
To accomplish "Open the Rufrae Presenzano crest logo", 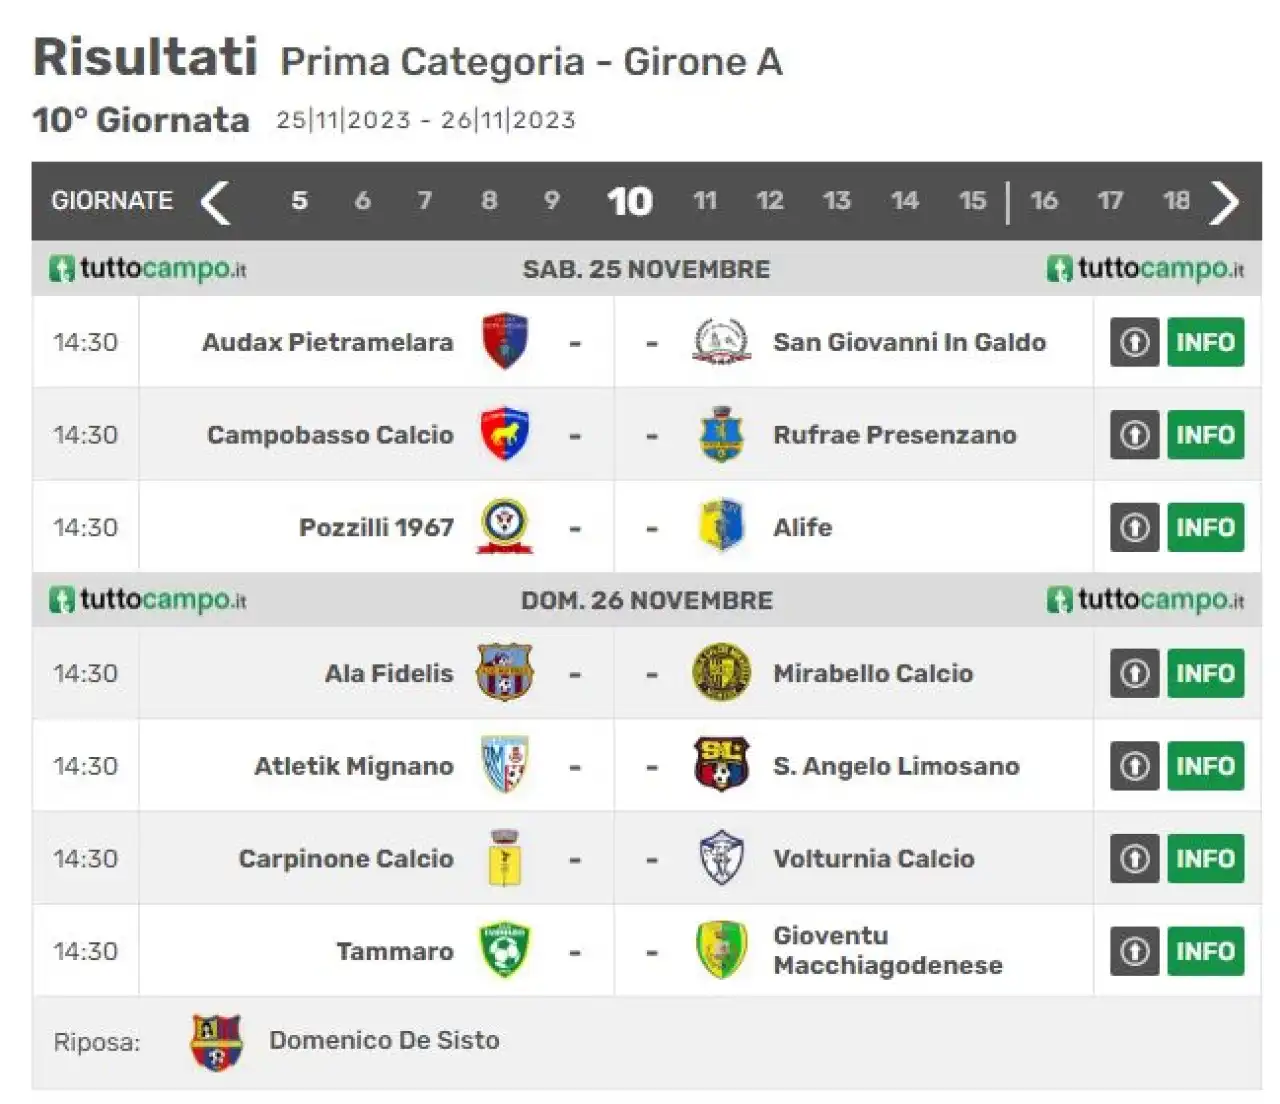I will pyautogui.click(x=721, y=434).
